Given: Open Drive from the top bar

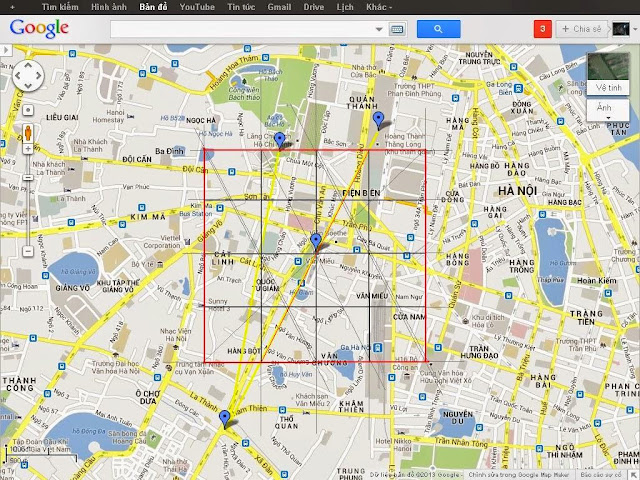Looking at the screenshot, I should [313, 7].
